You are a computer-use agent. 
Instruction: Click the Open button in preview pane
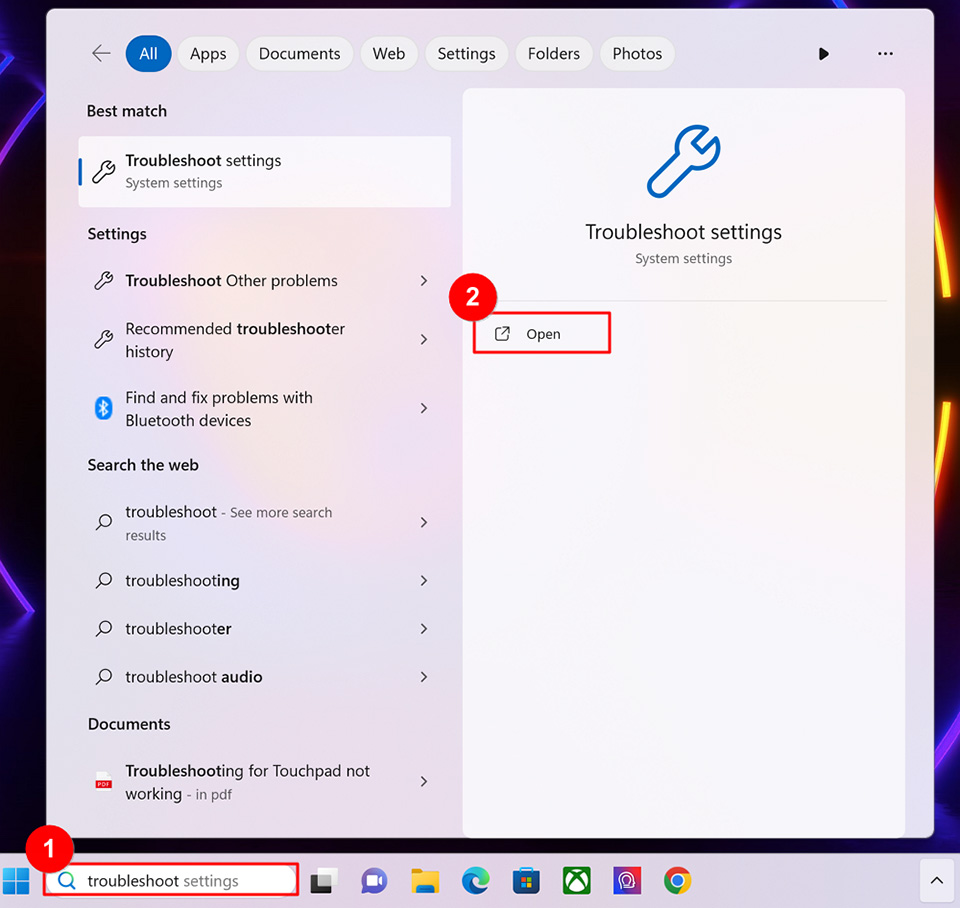point(542,334)
